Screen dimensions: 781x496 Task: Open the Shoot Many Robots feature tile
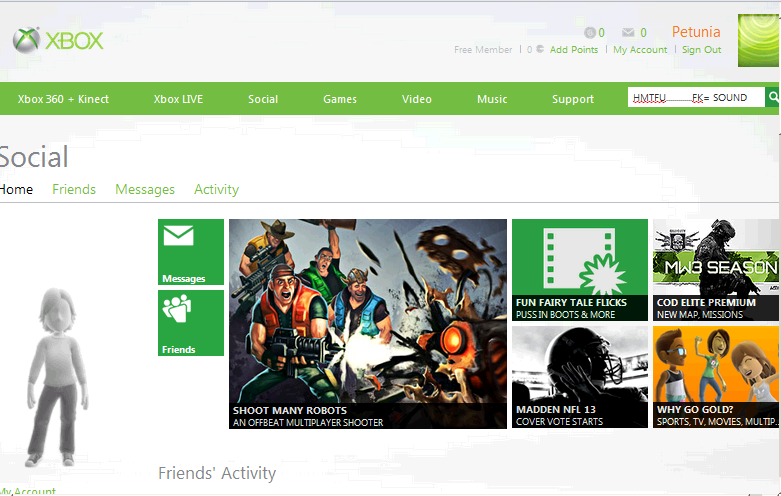tap(368, 324)
